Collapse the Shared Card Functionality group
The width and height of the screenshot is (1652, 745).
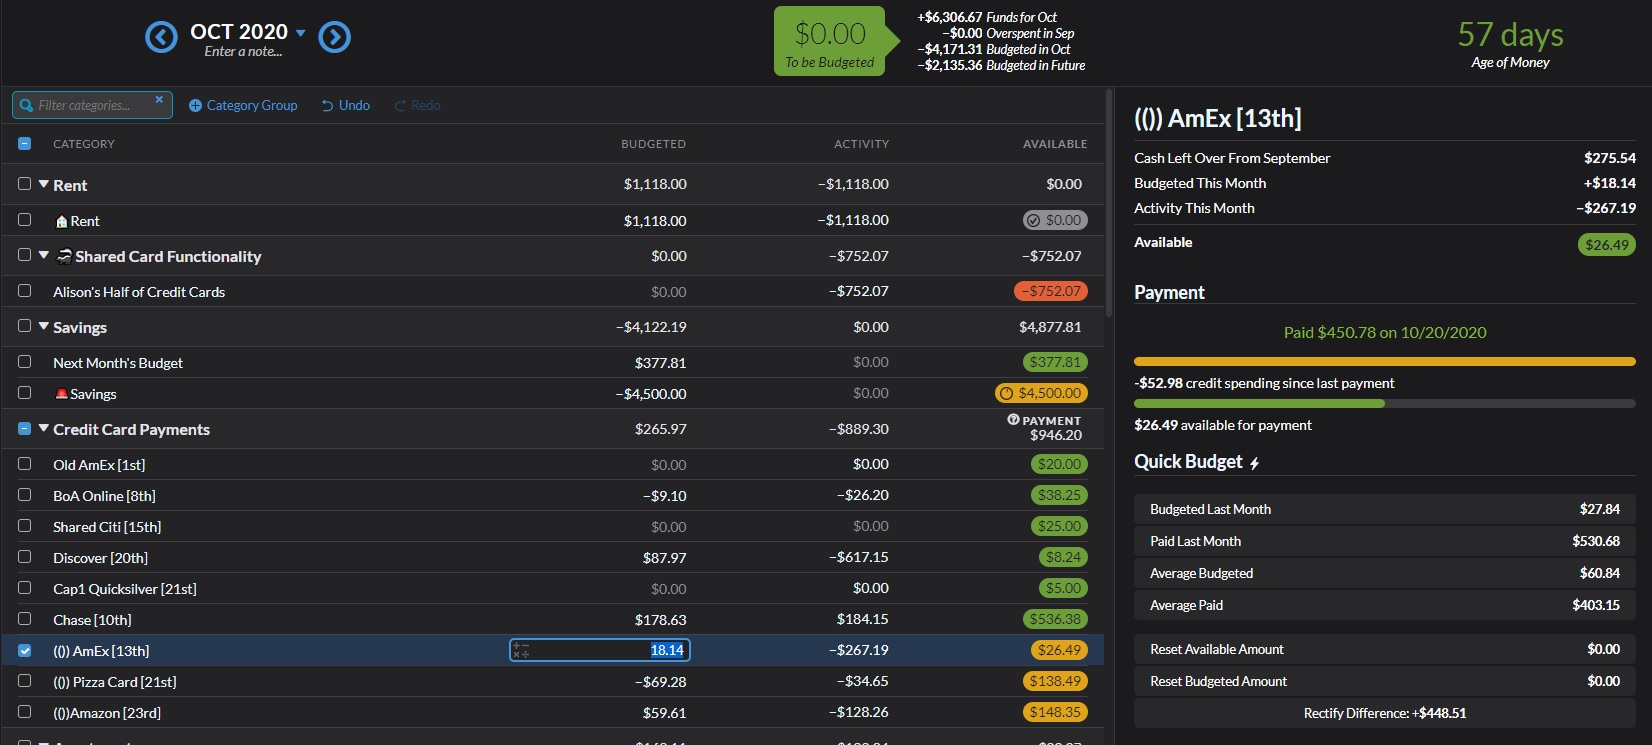44,255
